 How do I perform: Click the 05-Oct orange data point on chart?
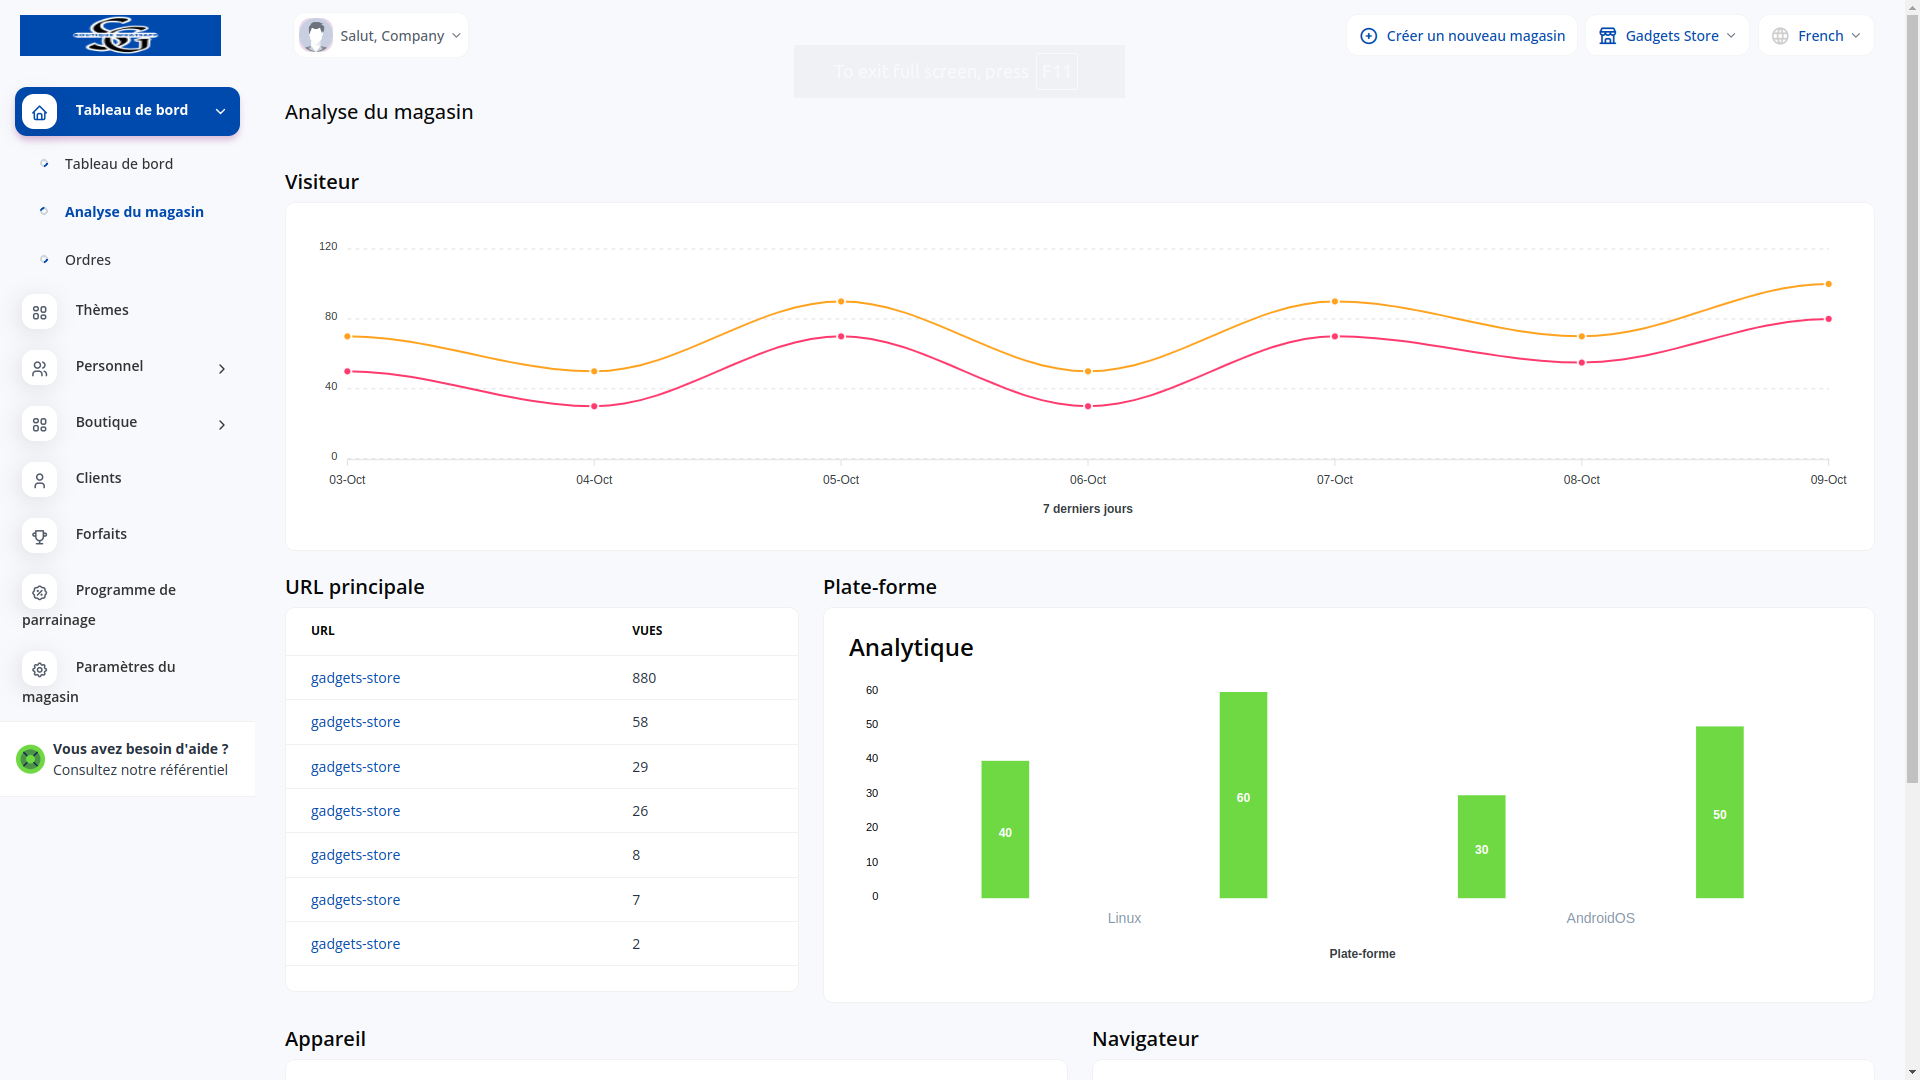[x=841, y=301]
